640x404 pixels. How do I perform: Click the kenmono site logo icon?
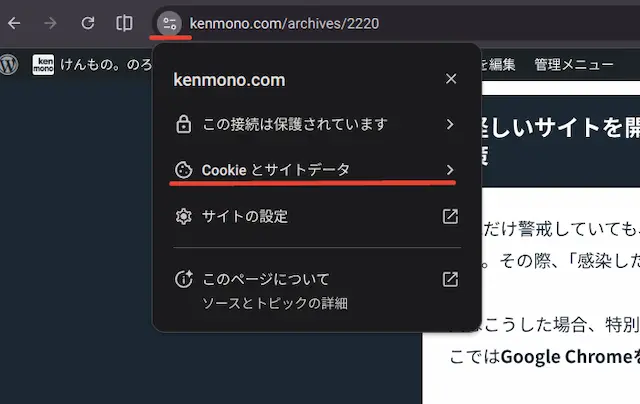click(43, 64)
